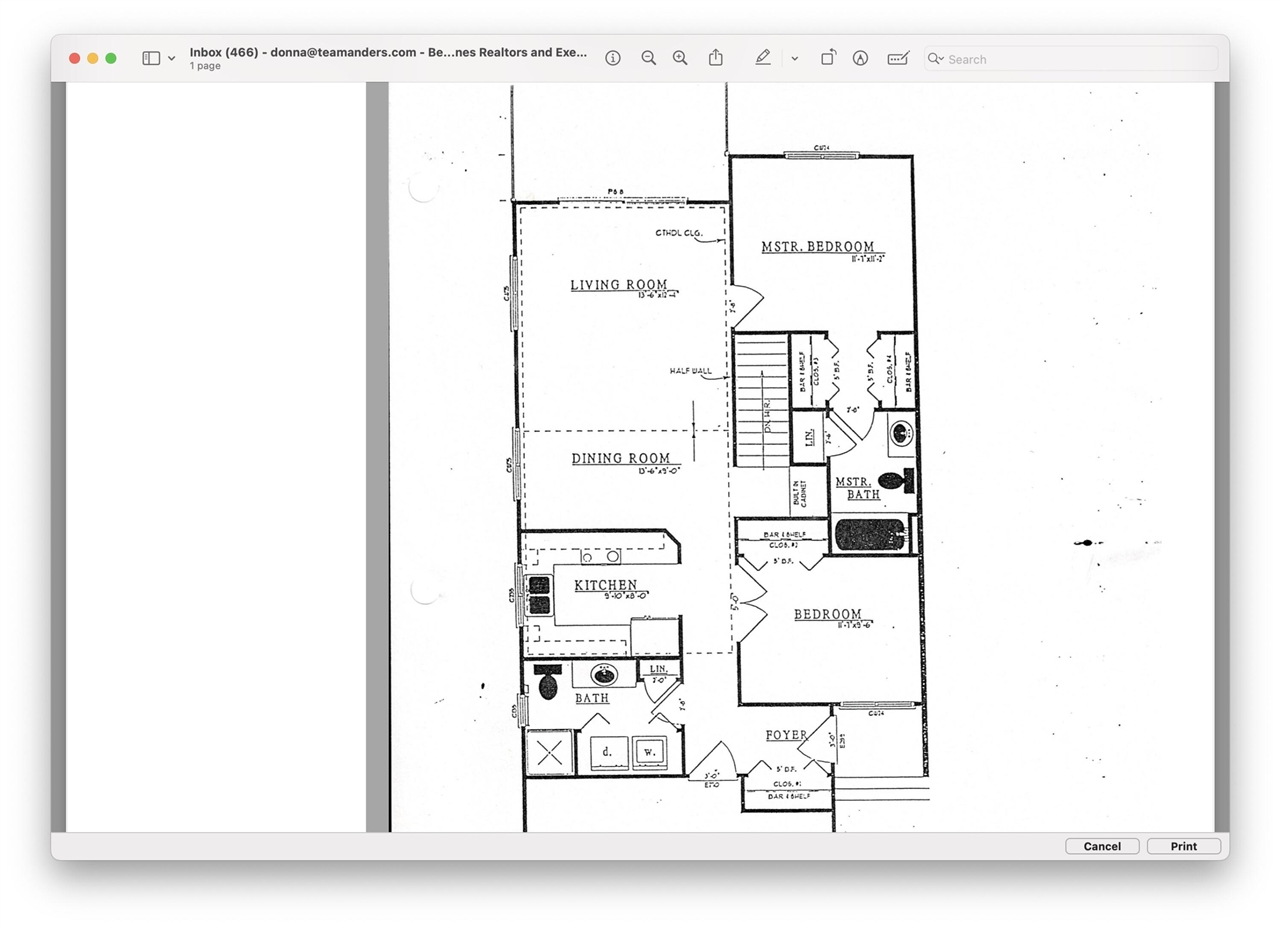Screen dimensions: 1280x927
Task: Open the form filling tool
Action: click(897, 58)
